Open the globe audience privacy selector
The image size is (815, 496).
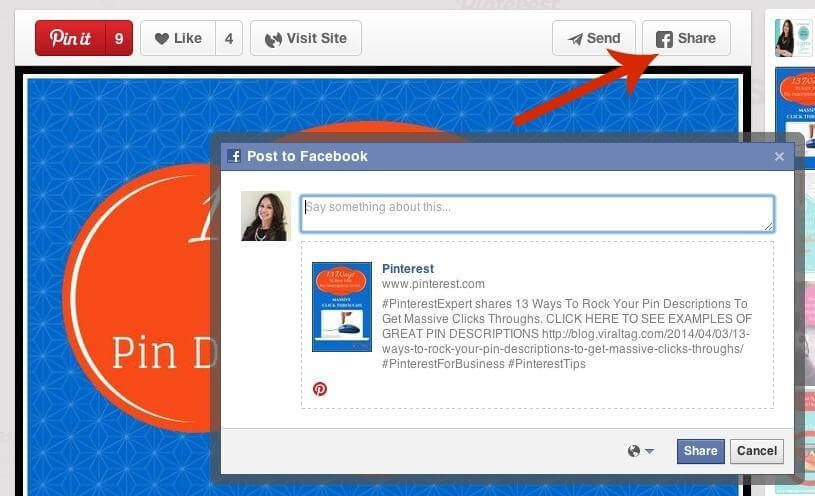634,451
